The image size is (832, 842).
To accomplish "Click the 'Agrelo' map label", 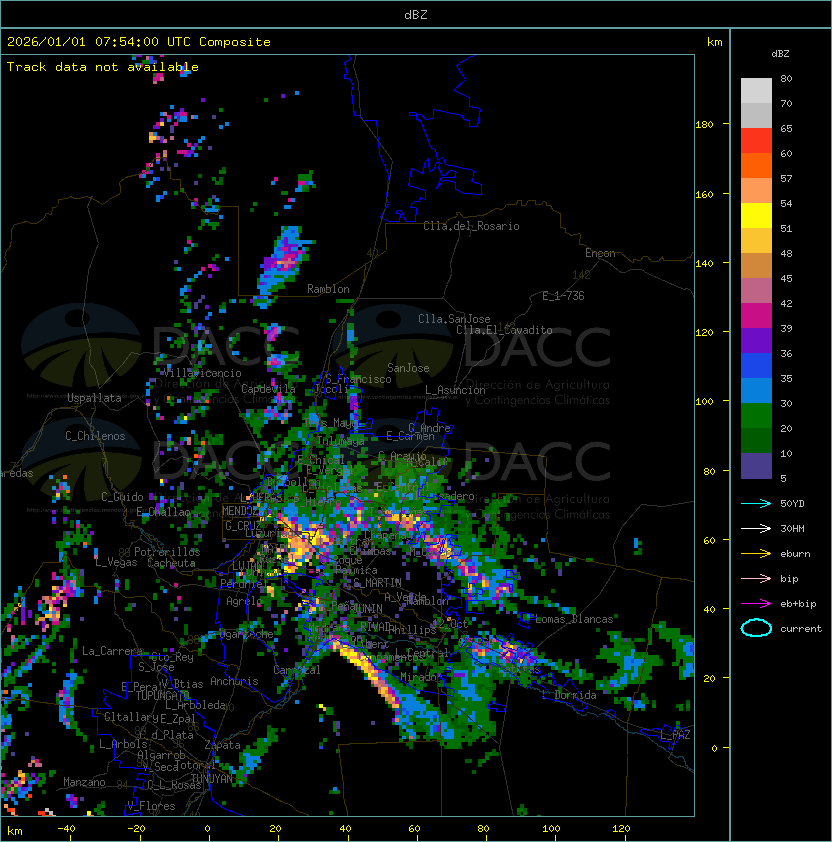I will (244, 601).
